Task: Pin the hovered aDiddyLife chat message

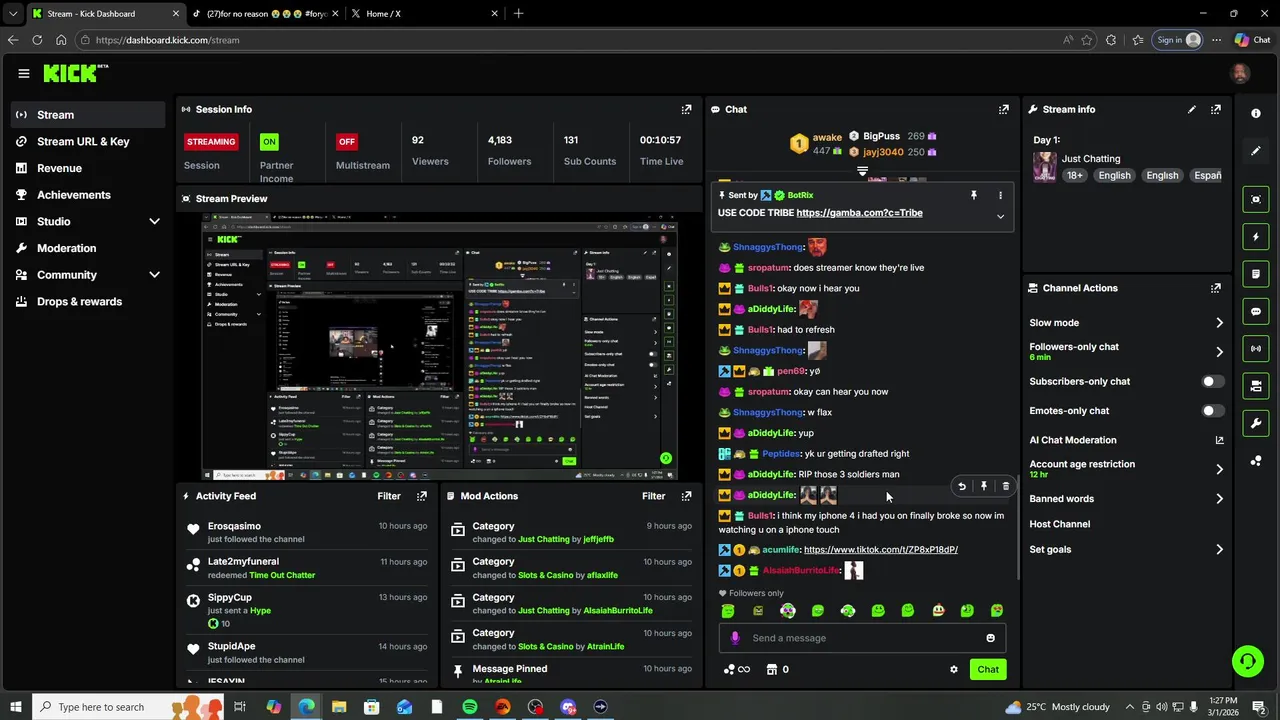Action: [984, 486]
